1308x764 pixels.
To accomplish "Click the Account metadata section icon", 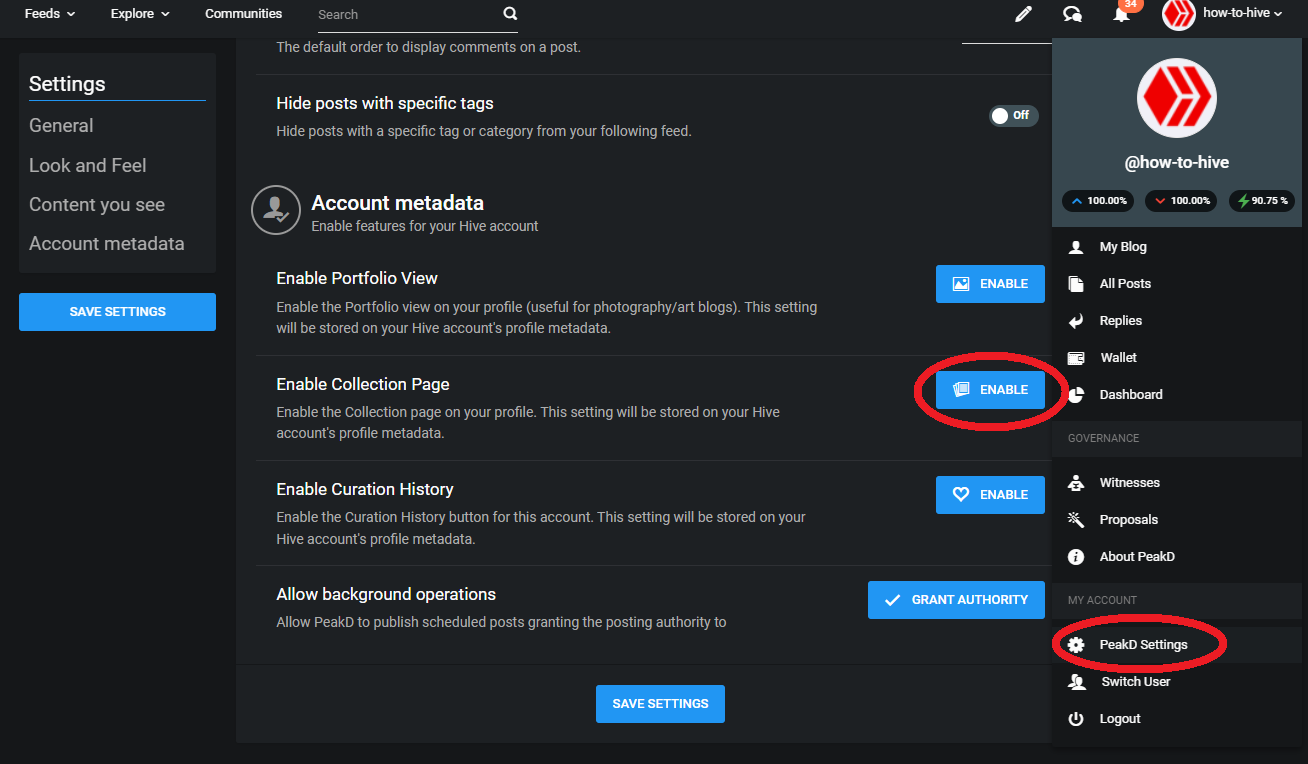I will (x=276, y=210).
